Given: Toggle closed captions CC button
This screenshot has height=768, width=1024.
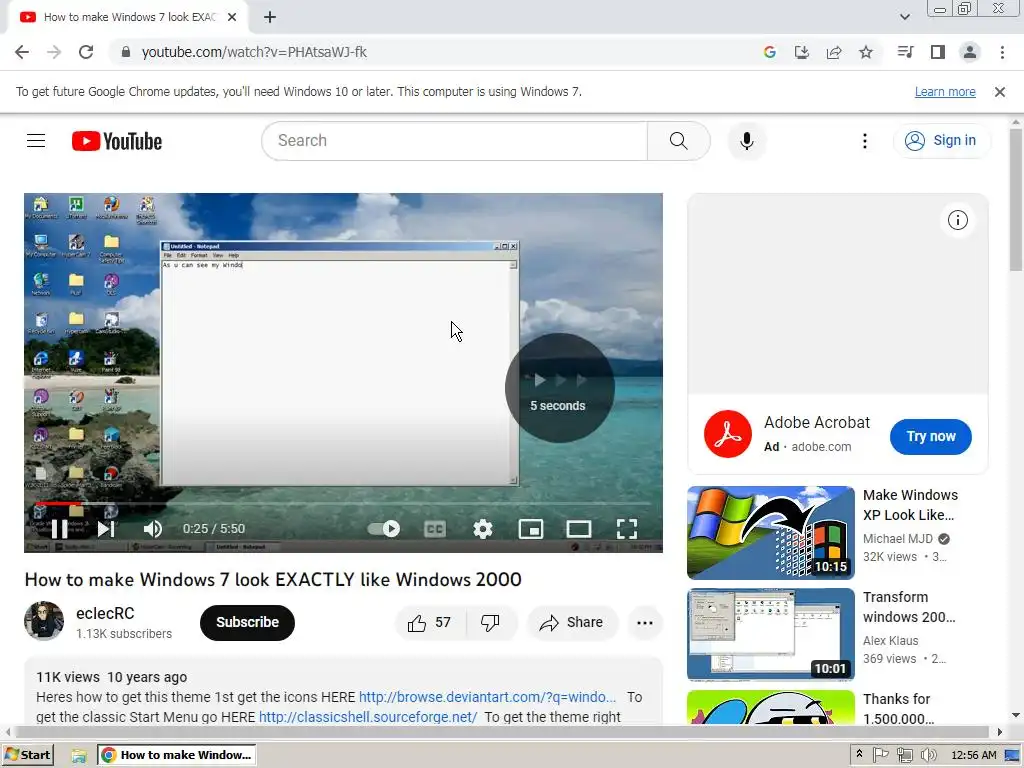Looking at the screenshot, I should coord(434,529).
